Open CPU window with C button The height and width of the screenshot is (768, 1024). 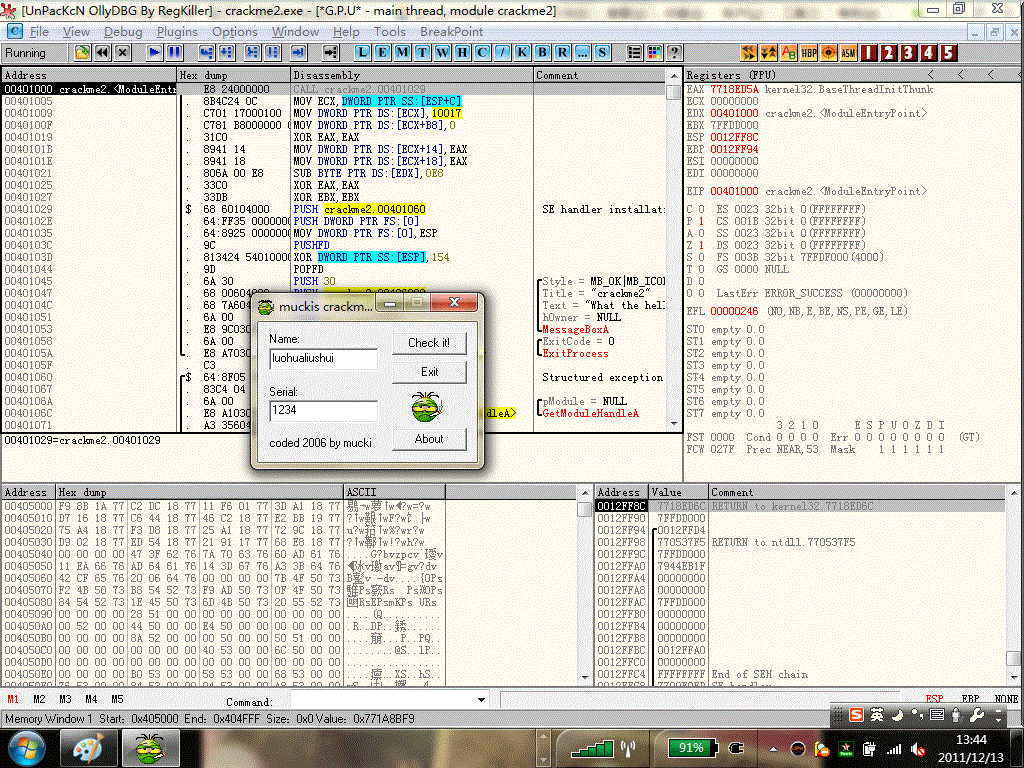pyautogui.click(x=482, y=53)
